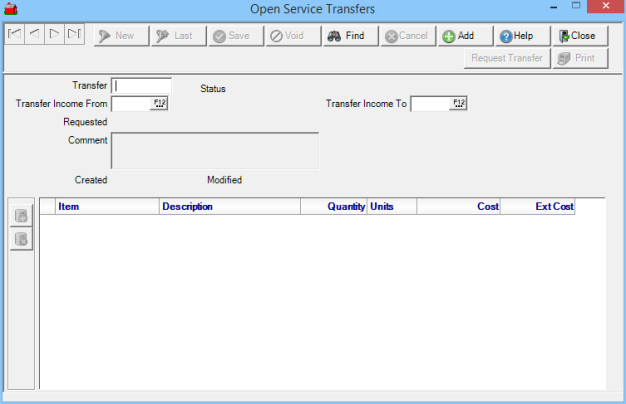Jump to the last record arrow
Viewport: 626px width, 404px height.
(75, 35)
